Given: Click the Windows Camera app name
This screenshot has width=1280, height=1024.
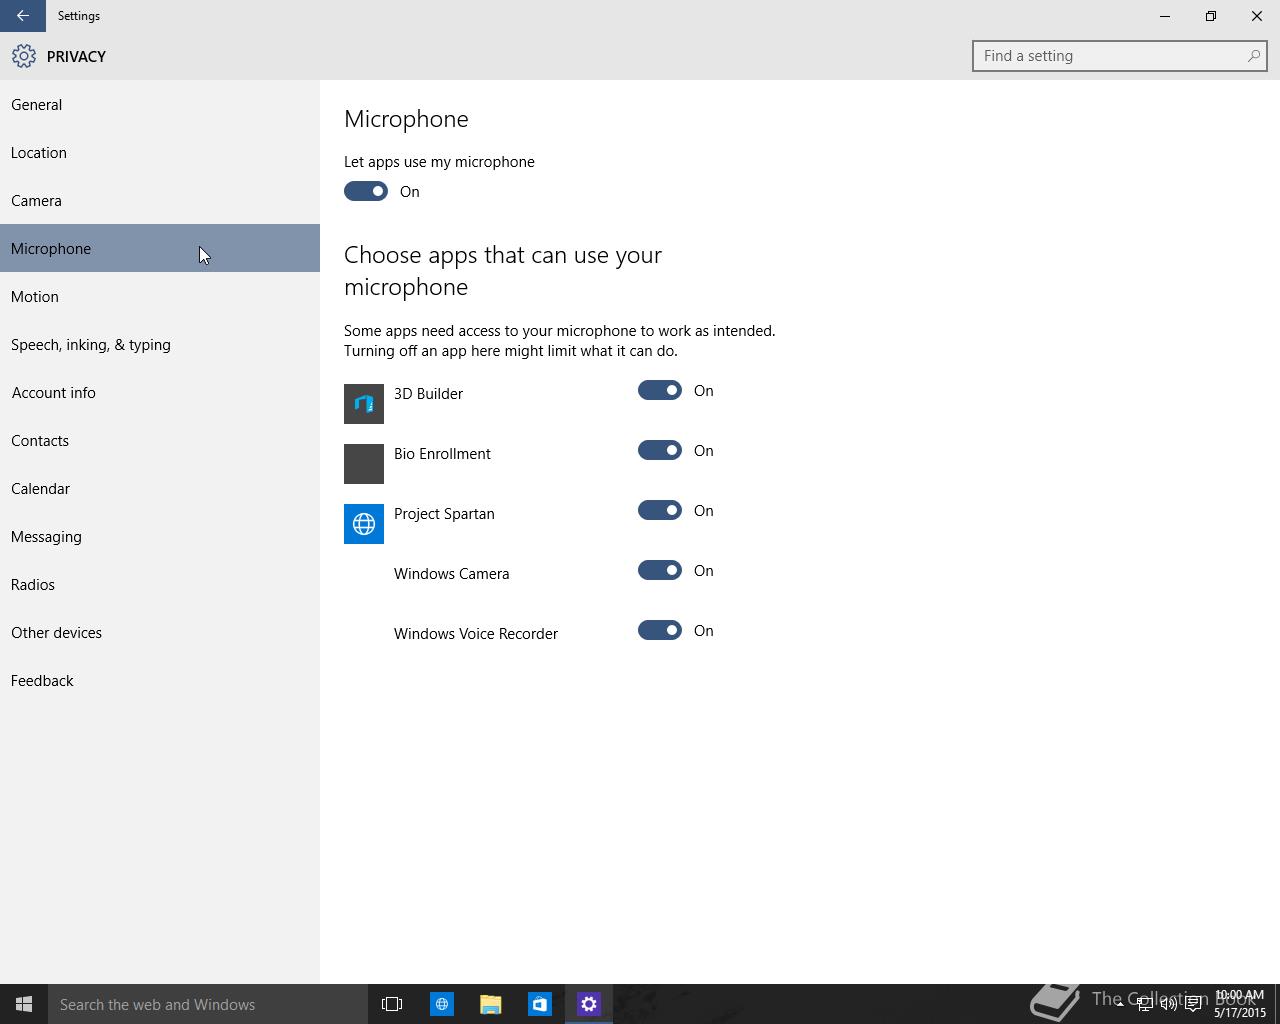Looking at the screenshot, I should coord(452,574).
